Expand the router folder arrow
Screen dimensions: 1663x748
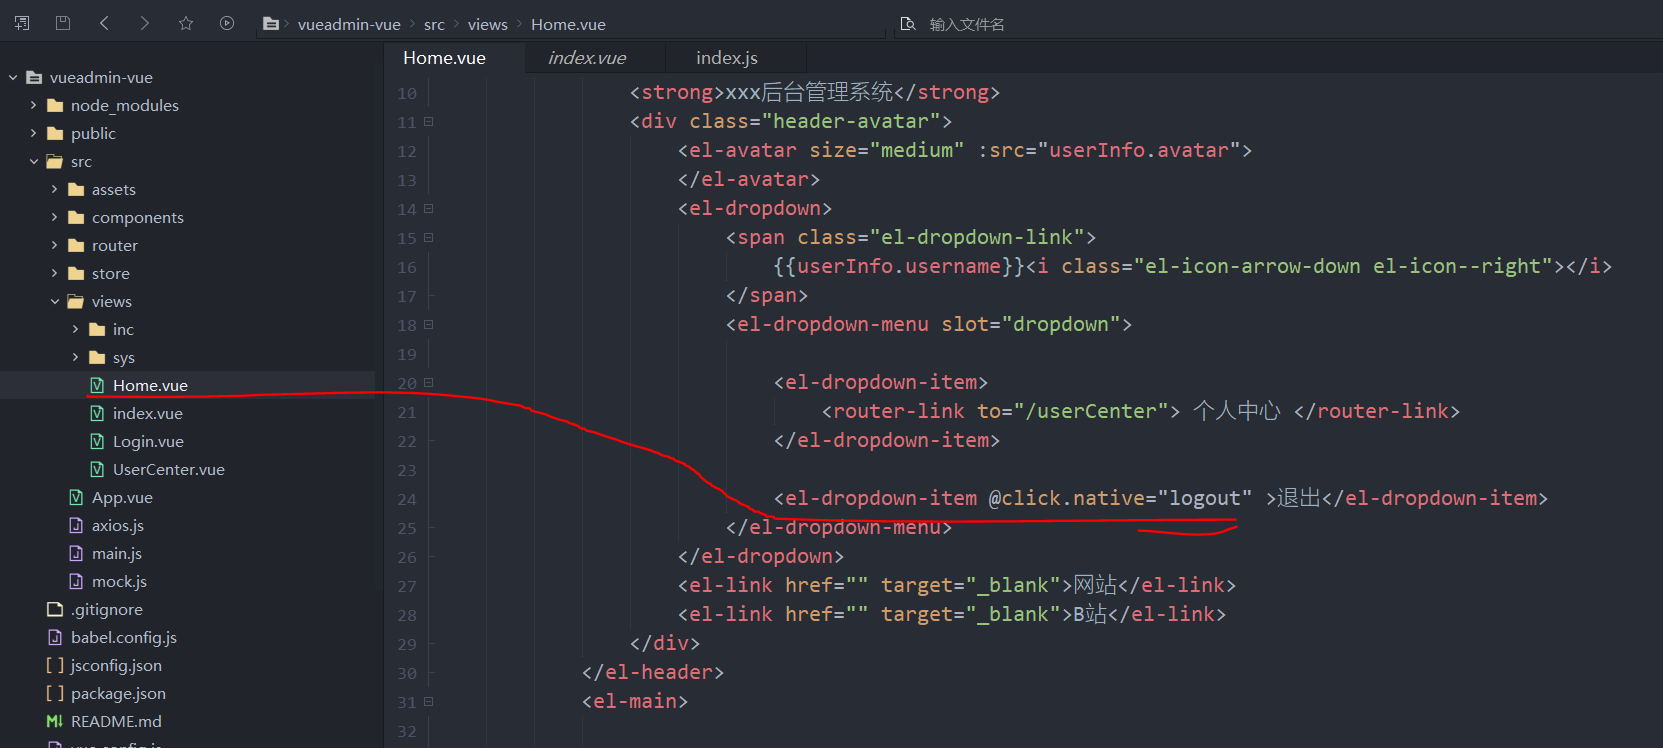[55, 245]
